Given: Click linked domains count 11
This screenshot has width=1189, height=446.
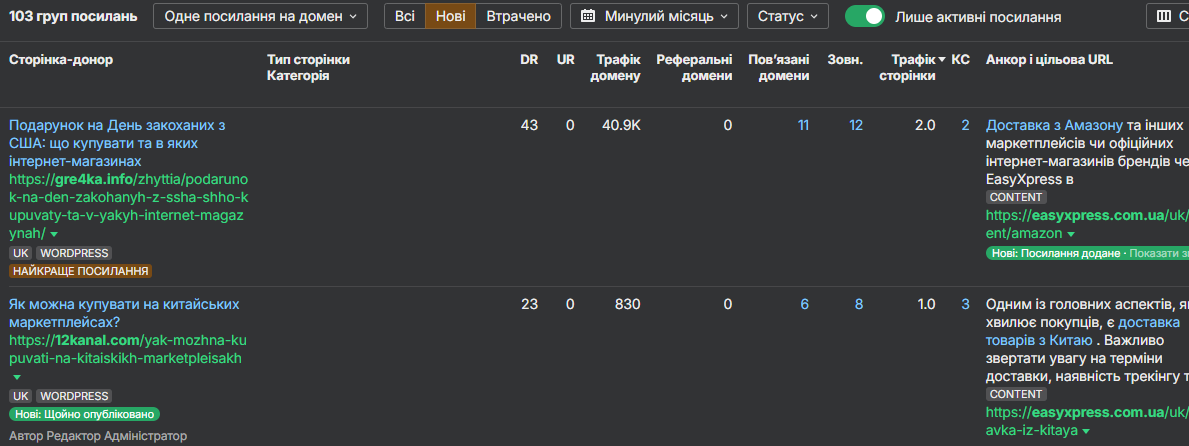Looking at the screenshot, I should pos(803,125).
